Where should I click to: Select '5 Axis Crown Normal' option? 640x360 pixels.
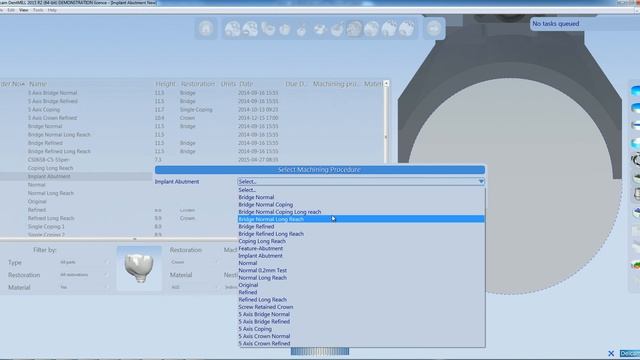tap(361, 336)
